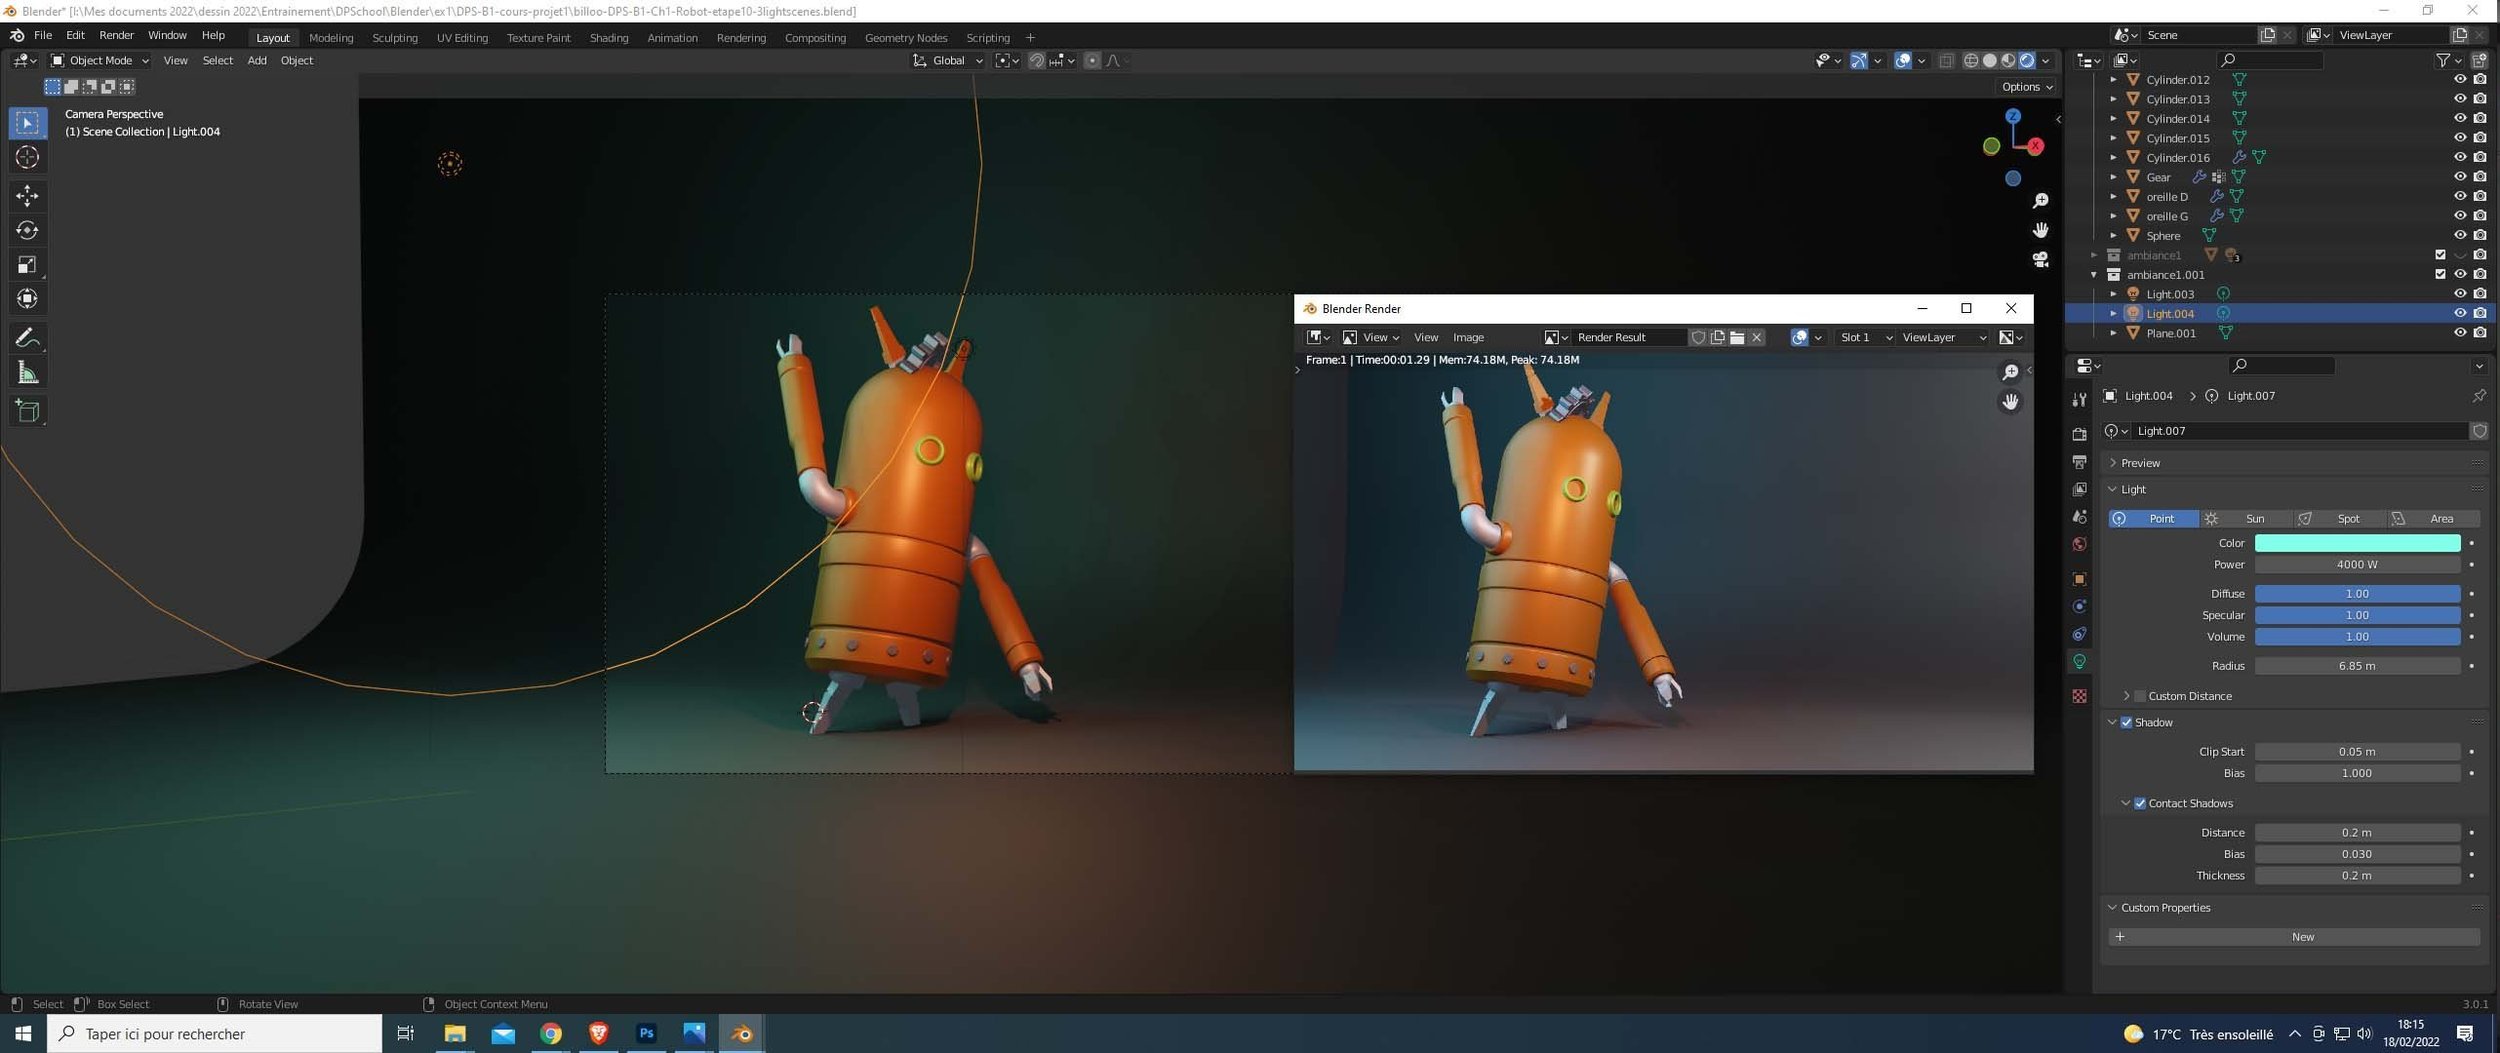Uncheck the Shadow checkbox
The width and height of the screenshot is (2500, 1053).
coord(2126,722)
